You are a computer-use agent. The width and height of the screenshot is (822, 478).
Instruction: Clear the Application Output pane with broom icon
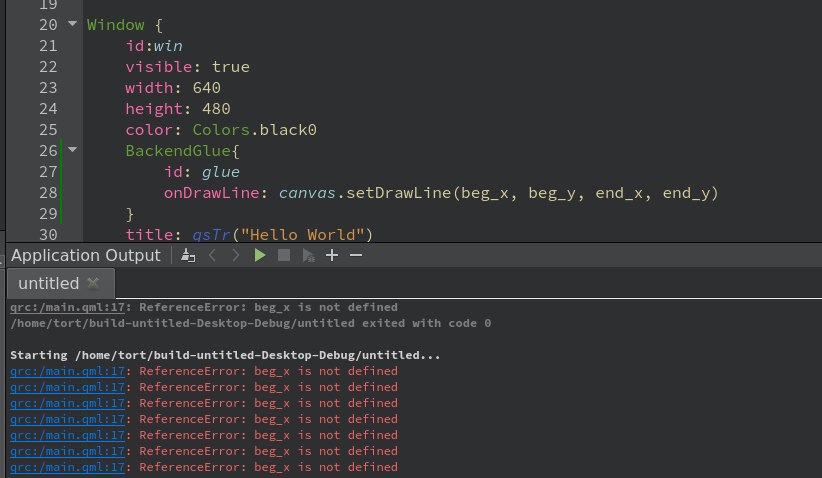click(188, 256)
